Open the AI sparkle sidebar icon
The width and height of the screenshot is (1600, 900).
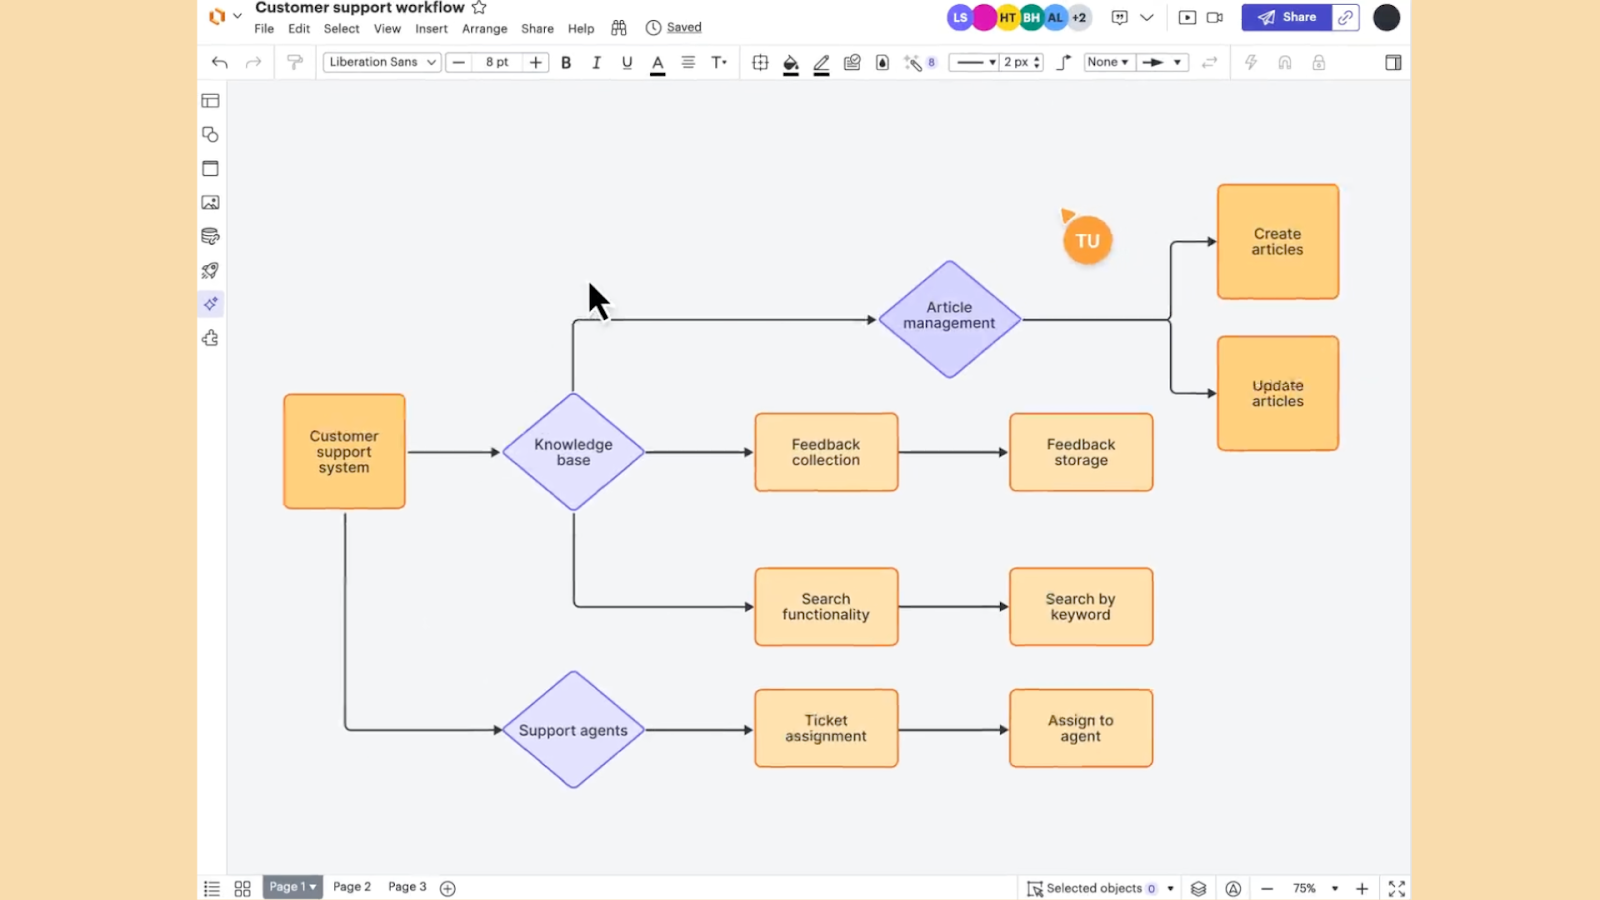(210, 304)
